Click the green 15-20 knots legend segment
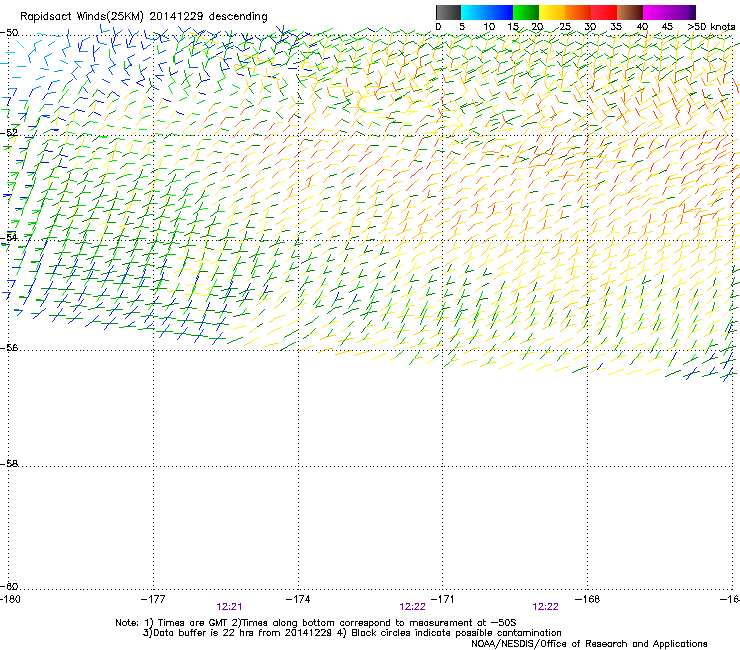The image size is (740, 650). click(x=526, y=12)
